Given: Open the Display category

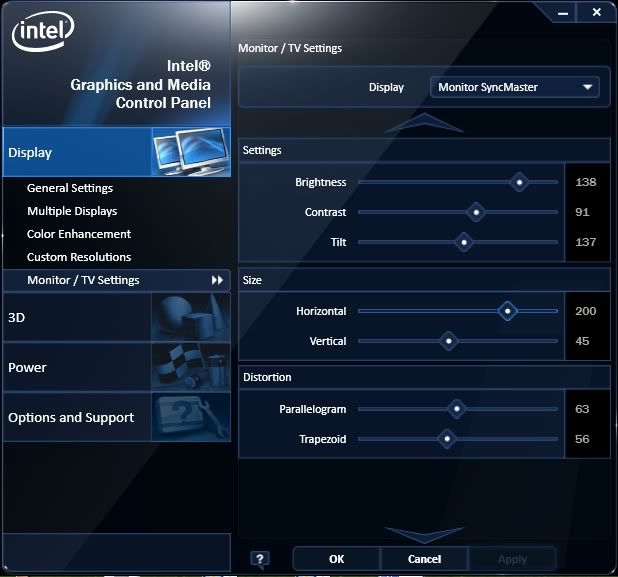Looking at the screenshot, I should tap(116, 152).
